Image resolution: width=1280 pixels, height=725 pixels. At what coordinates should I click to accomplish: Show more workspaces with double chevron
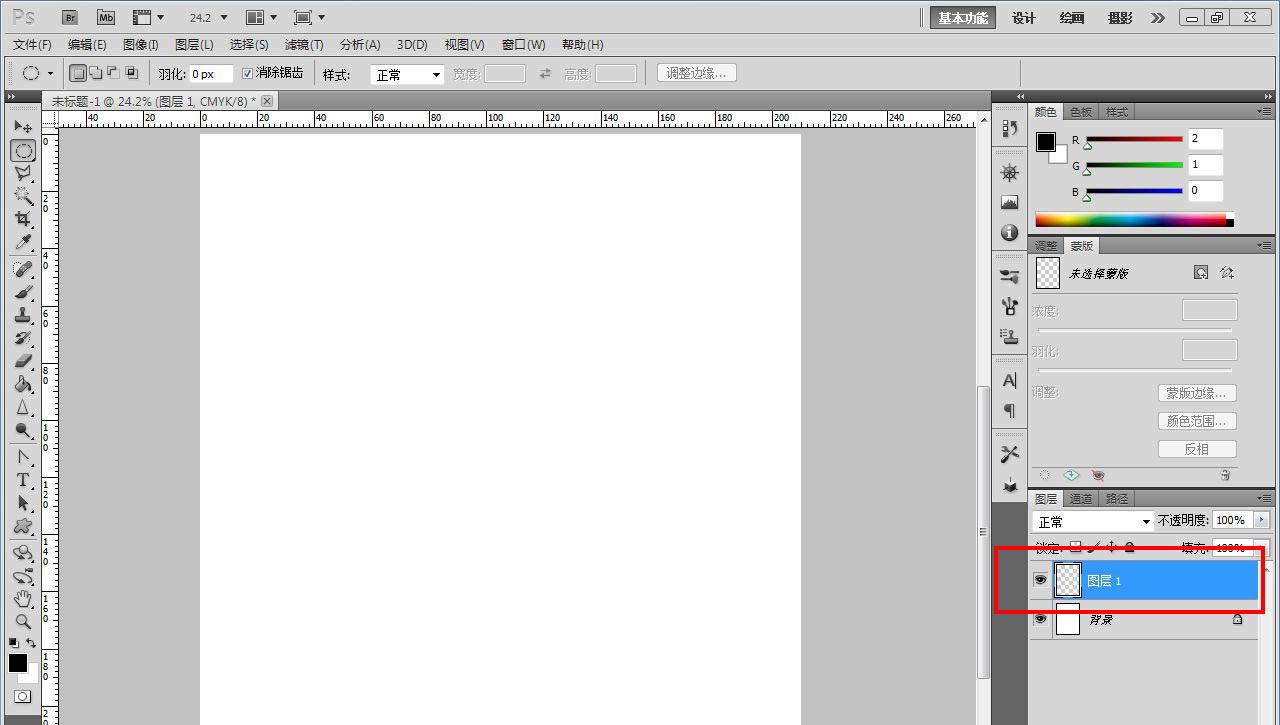coord(1158,18)
